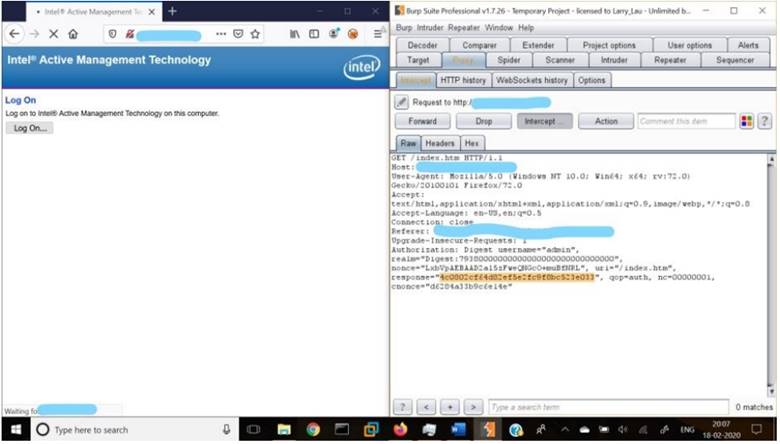Viewport: 780px width, 444px height.
Task: Open the Alerts tab
Action: click(748, 45)
